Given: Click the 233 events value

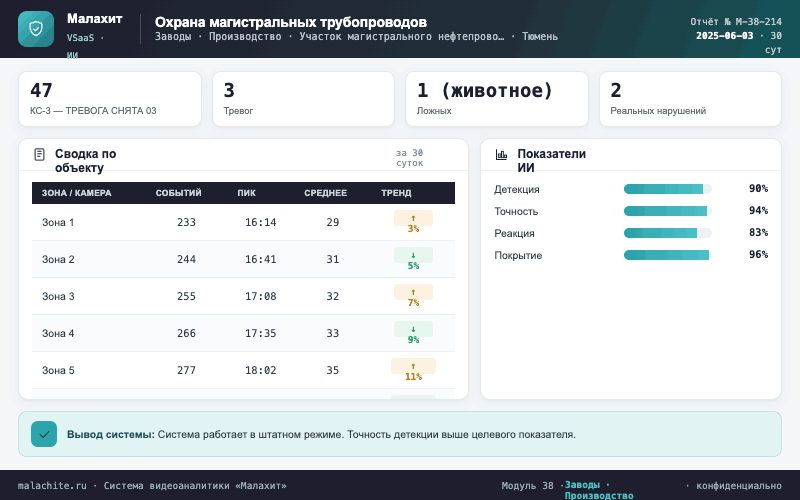Looking at the screenshot, I should pyautogui.click(x=186, y=222).
